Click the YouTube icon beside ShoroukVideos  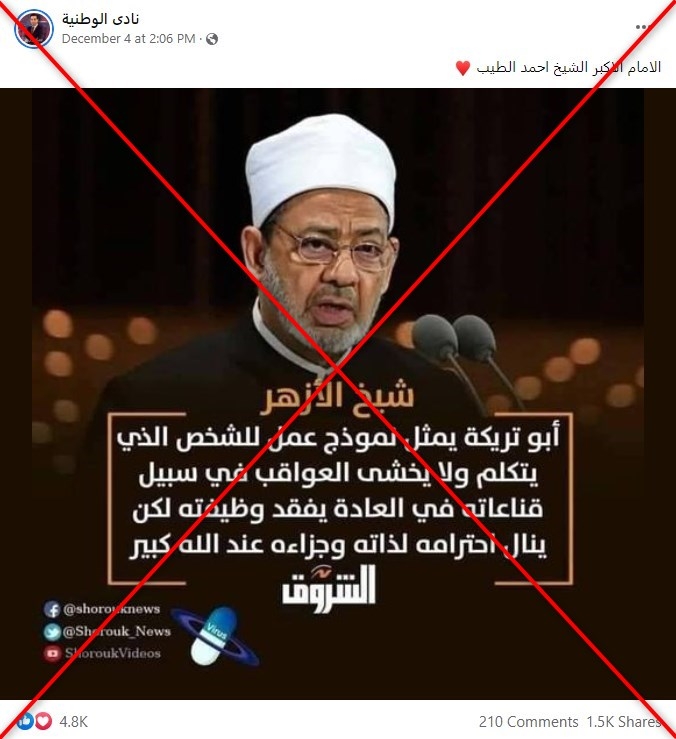(52, 653)
